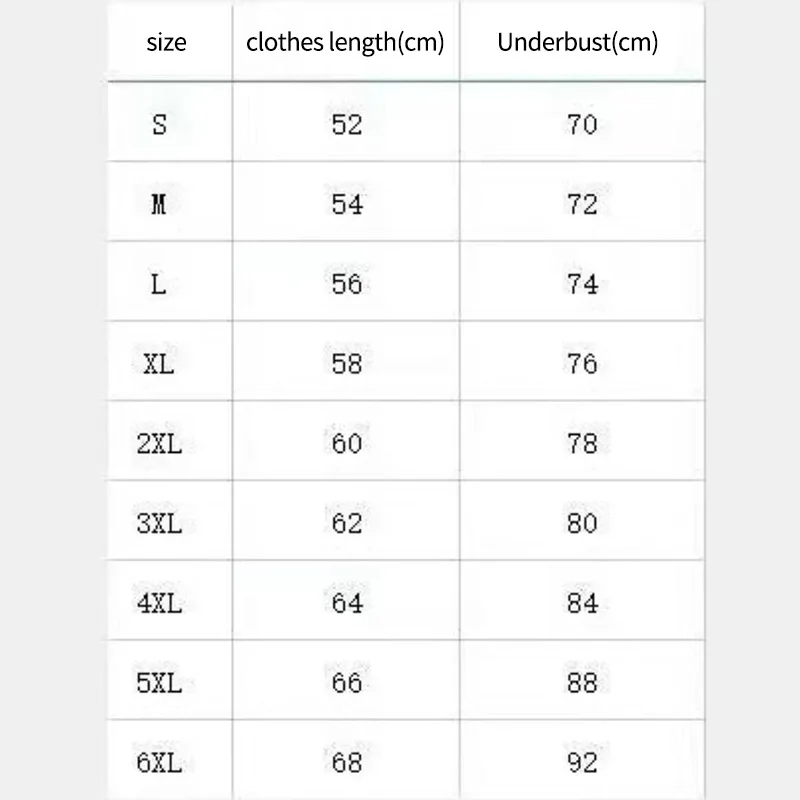Viewport: 800px width, 800px height.
Task: Click clothes length value 60
Action: (346, 444)
